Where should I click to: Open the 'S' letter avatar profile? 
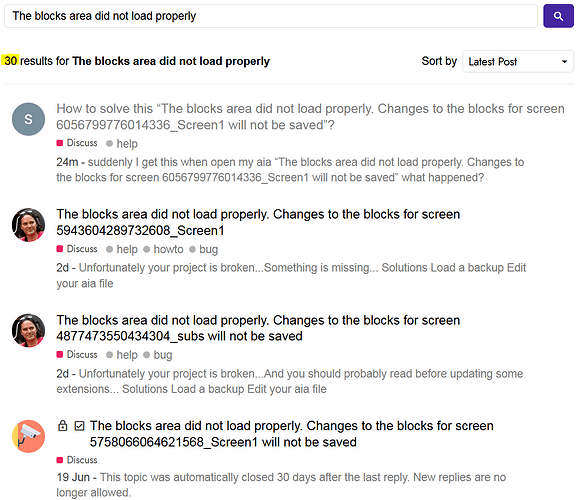[28, 119]
